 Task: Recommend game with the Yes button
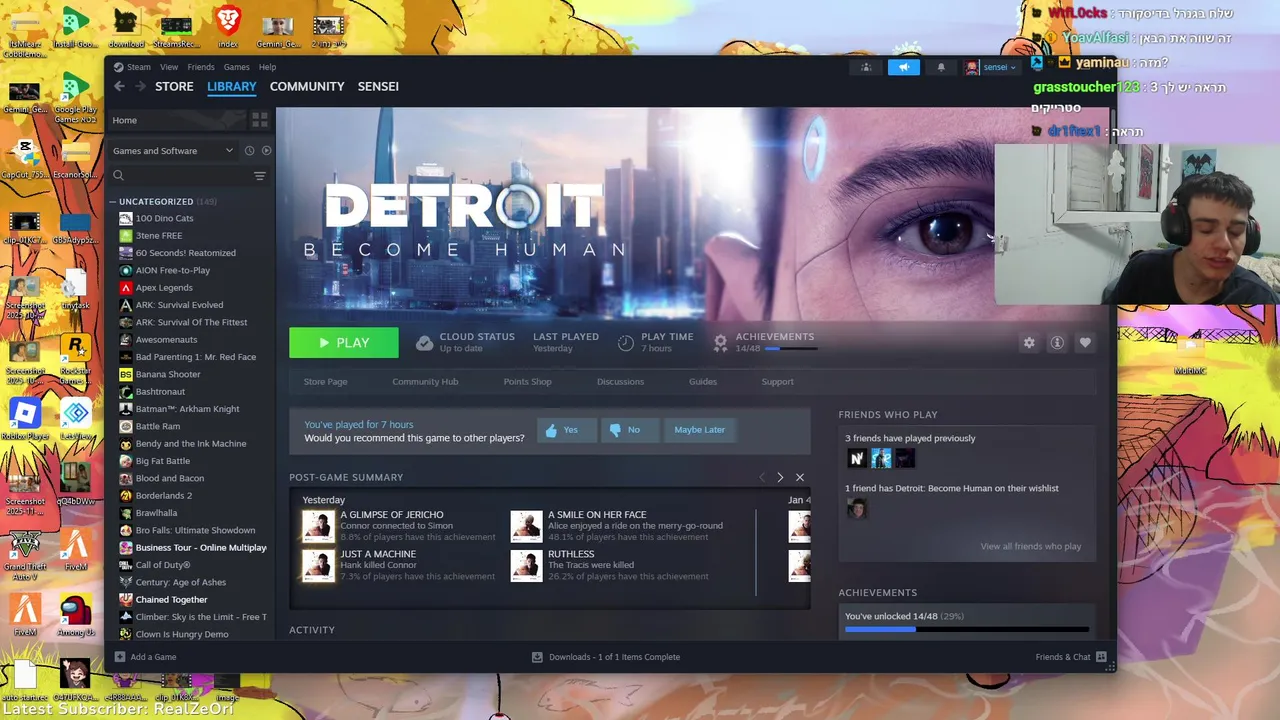[x=567, y=430]
